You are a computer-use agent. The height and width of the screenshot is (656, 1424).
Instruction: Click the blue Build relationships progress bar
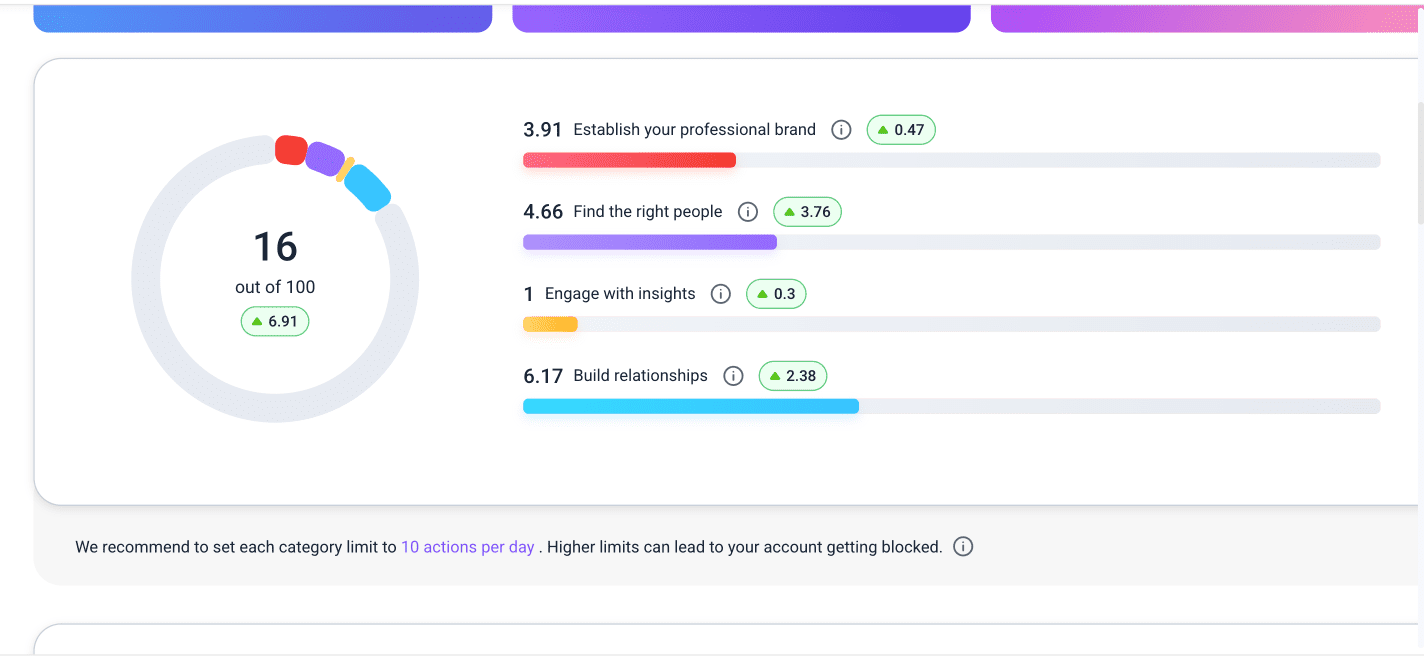tap(690, 406)
